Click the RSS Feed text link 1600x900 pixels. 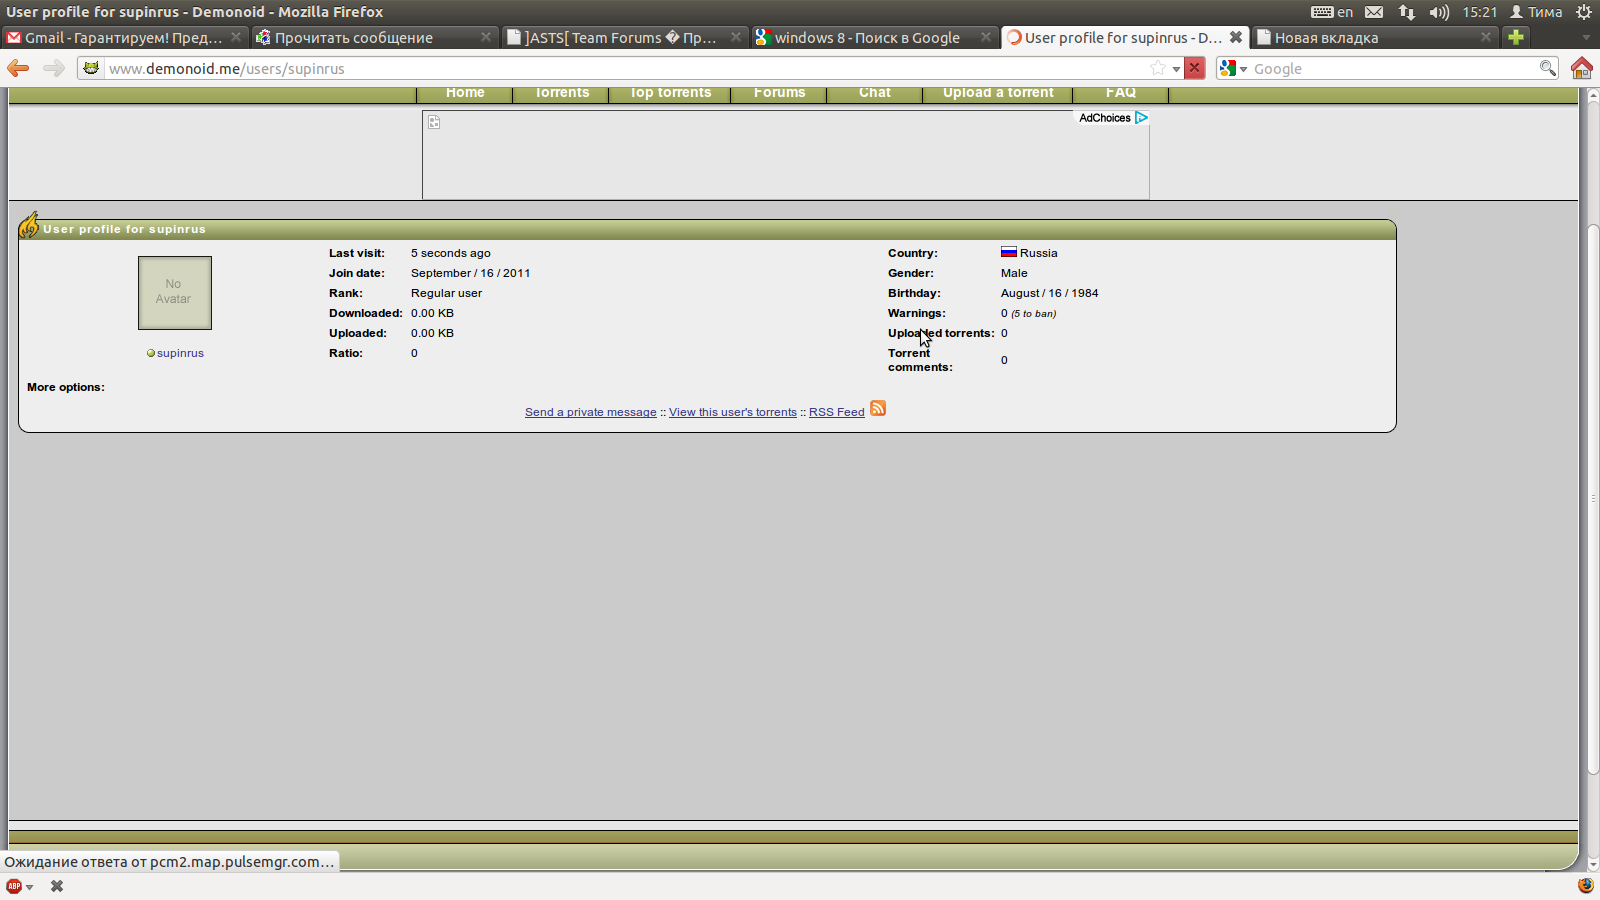pyautogui.click(x=837, y=412)
